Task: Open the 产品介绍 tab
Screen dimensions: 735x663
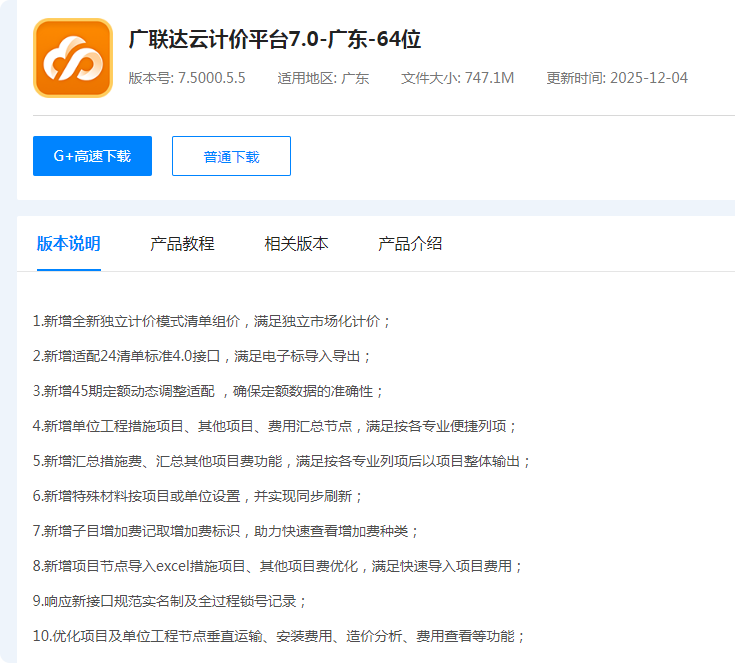Action: click(x=410, y=244)
